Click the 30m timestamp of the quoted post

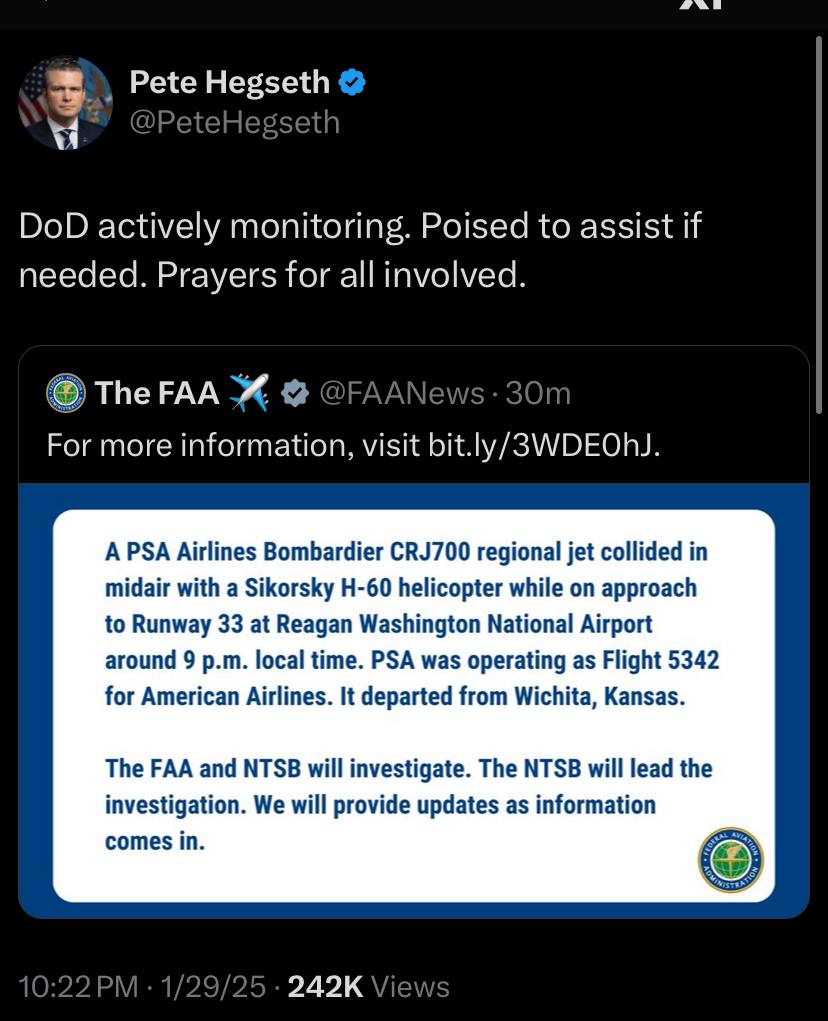(538, 393)
